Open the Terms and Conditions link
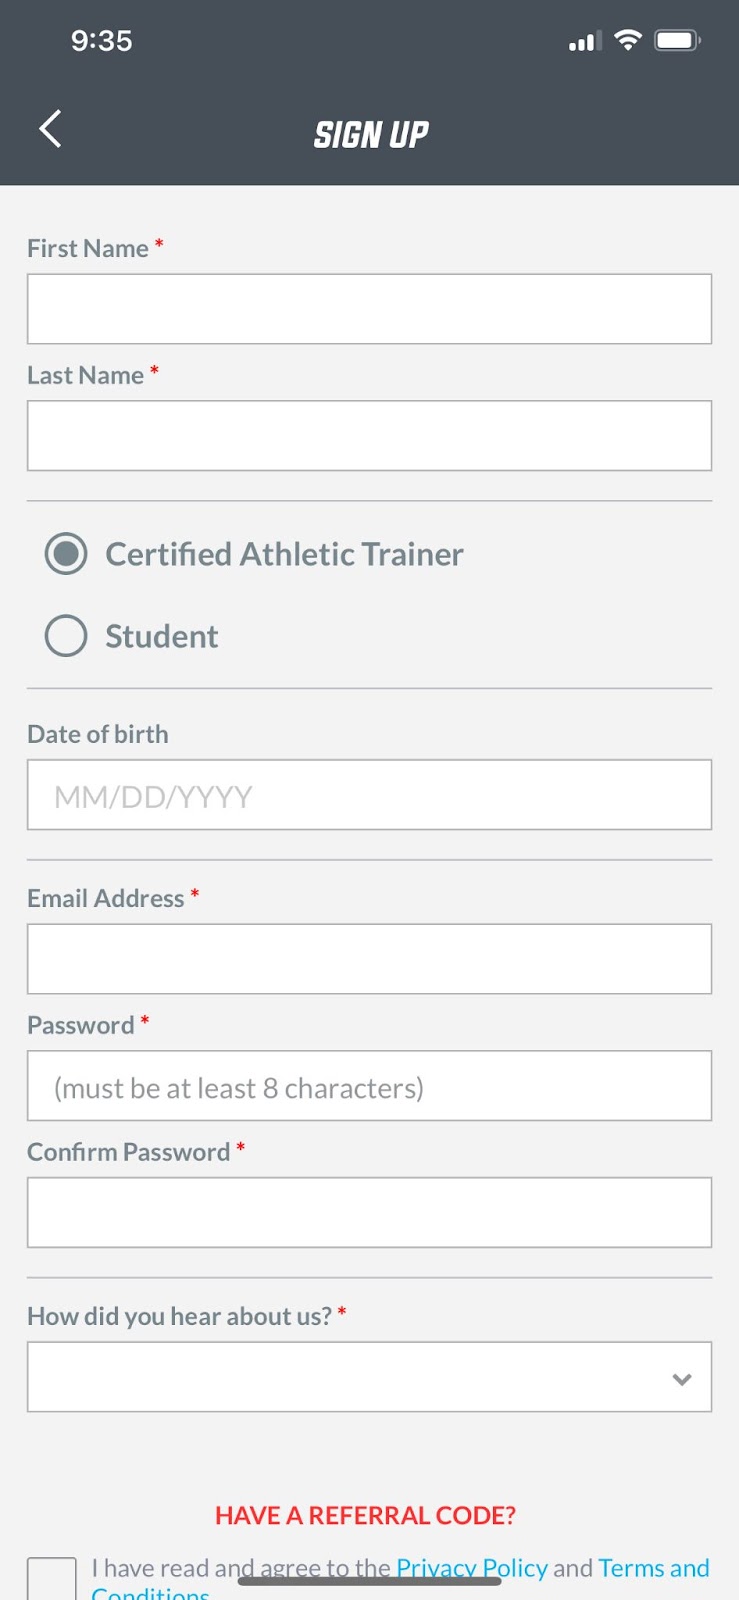Screen dimensions: 739x1600 point(653,1568)
